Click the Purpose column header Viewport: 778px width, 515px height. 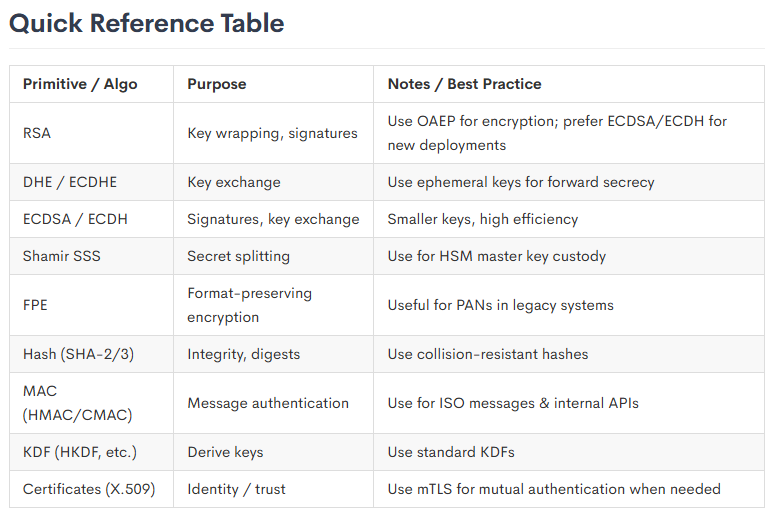[217, 84]
